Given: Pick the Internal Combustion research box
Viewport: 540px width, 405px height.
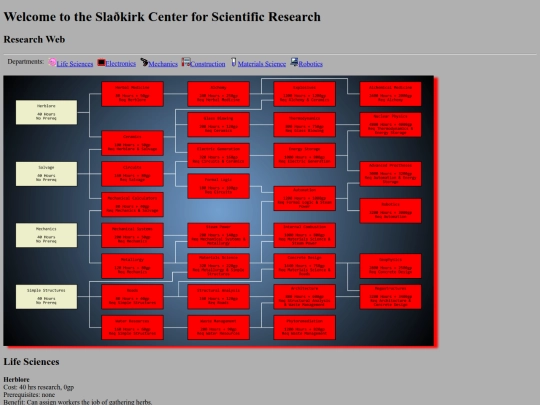Looking at the screenshot, I should click(x=304, y=235).
